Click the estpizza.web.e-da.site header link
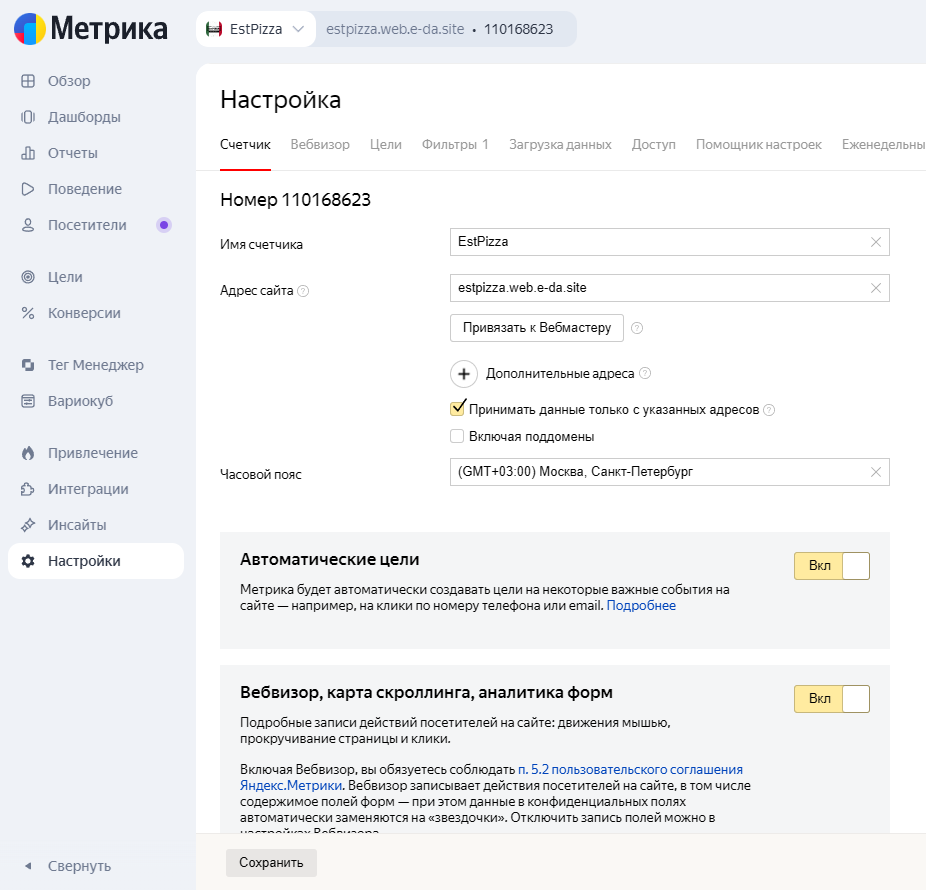926x890 pixels. (x=395, y=29)
